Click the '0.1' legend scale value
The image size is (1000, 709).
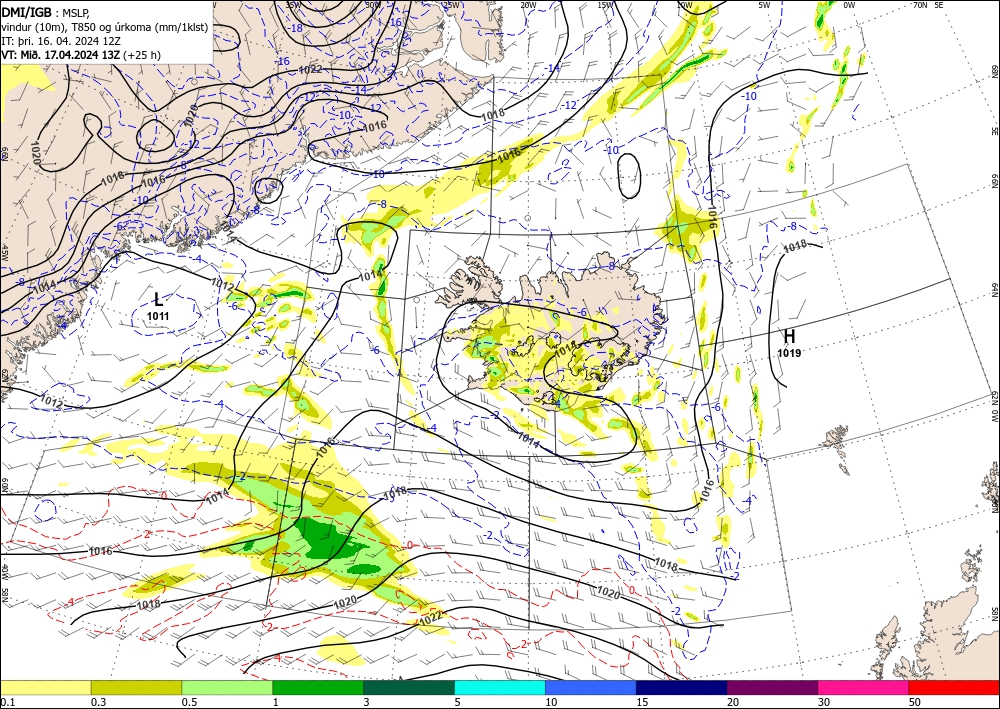(6, 702)
